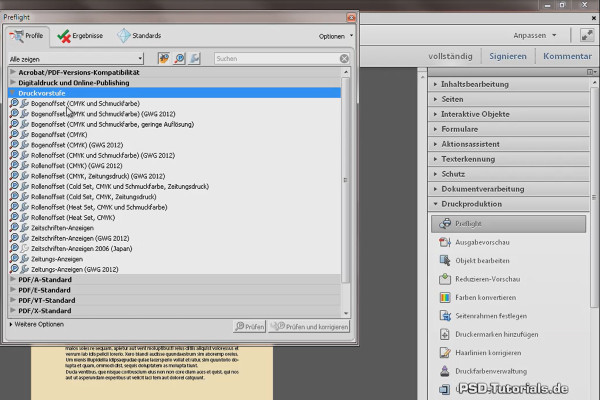Switch to the Ergebnisse tab
This screenshot has height=400, width=600.
click(80, 36)
